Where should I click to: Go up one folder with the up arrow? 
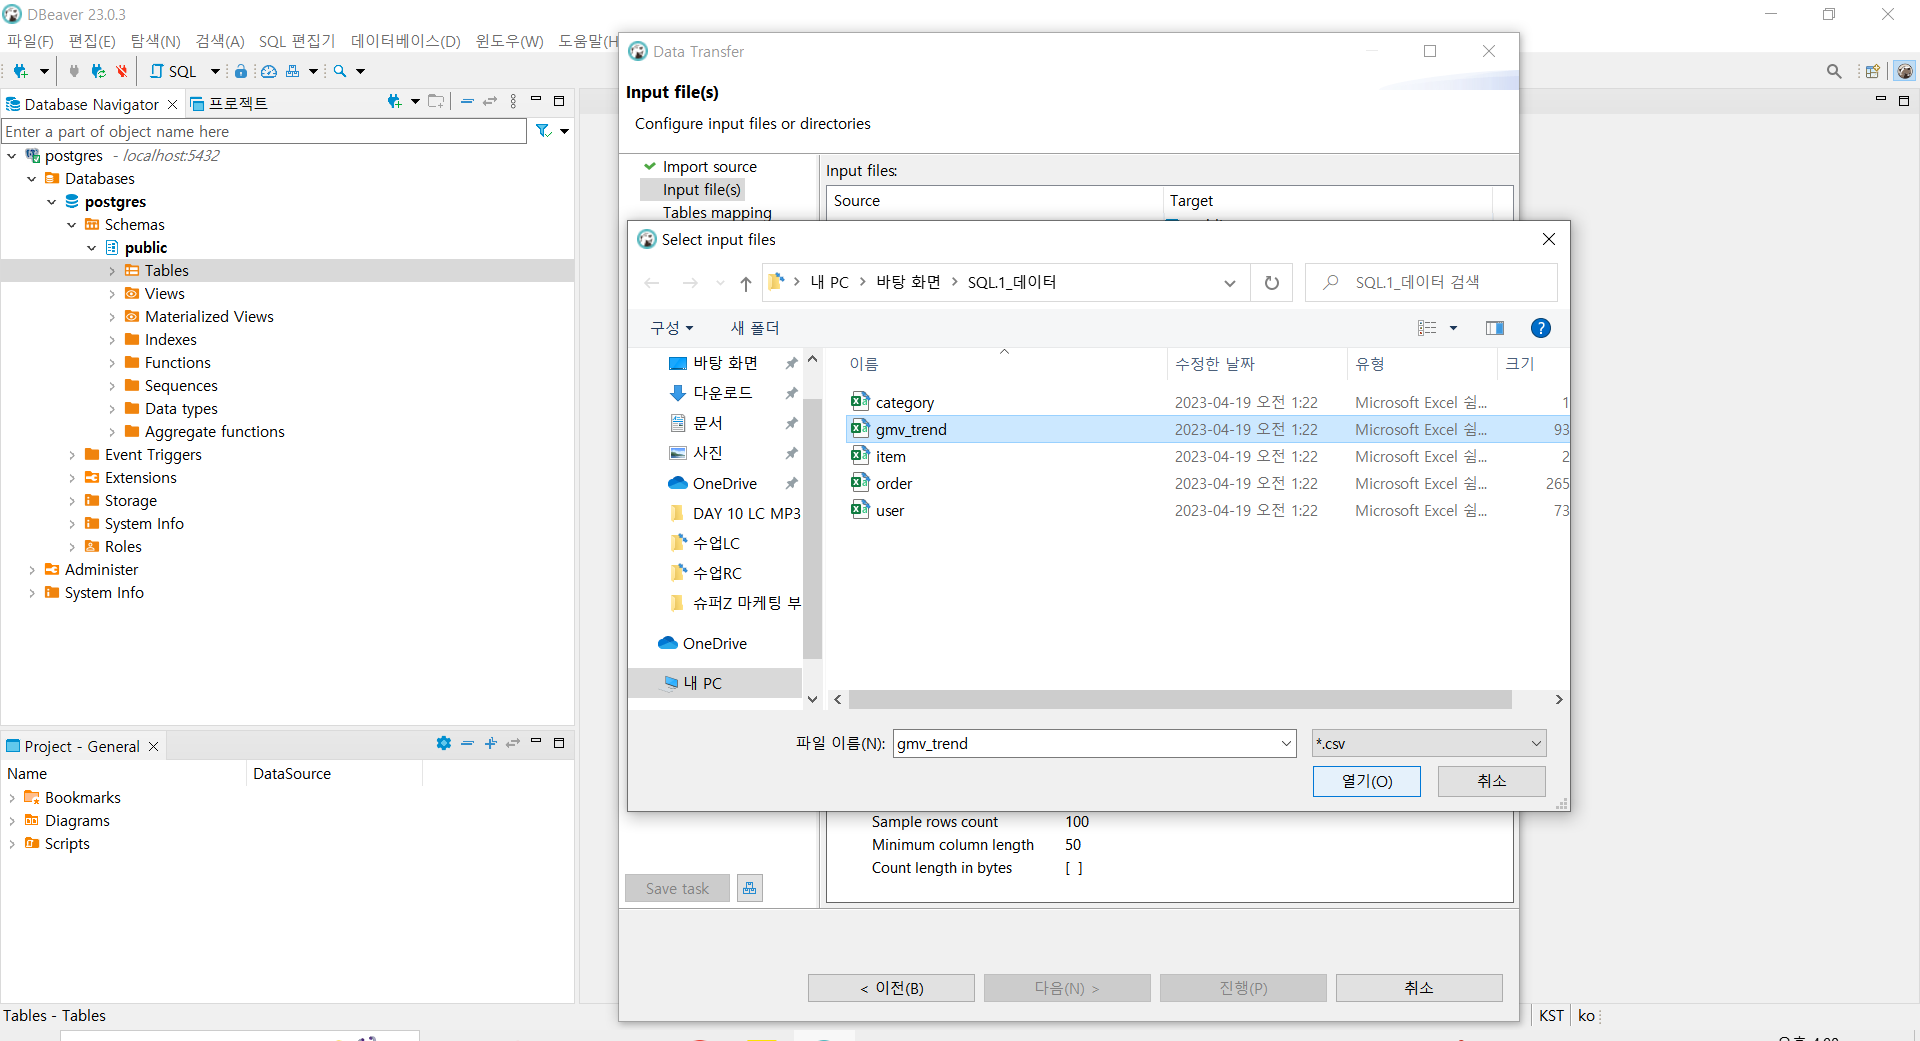point(746,283)
